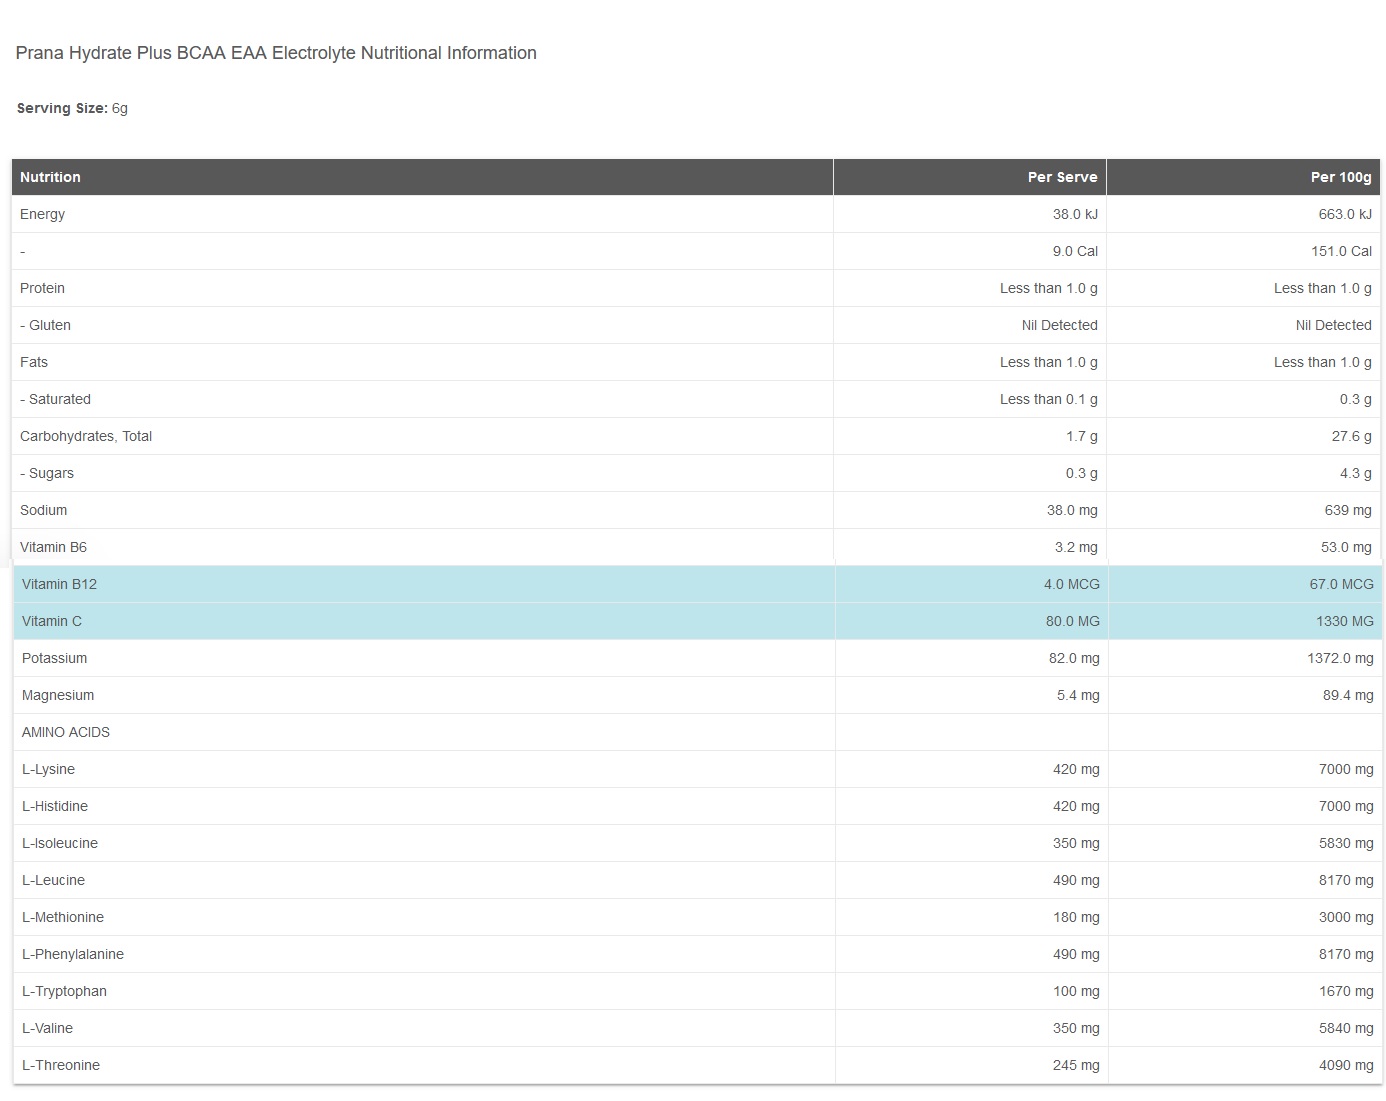This screenshot has width=1386, height=1101.
Task: Select the 'L-Histidine' row label
Action: click(55, 806)
